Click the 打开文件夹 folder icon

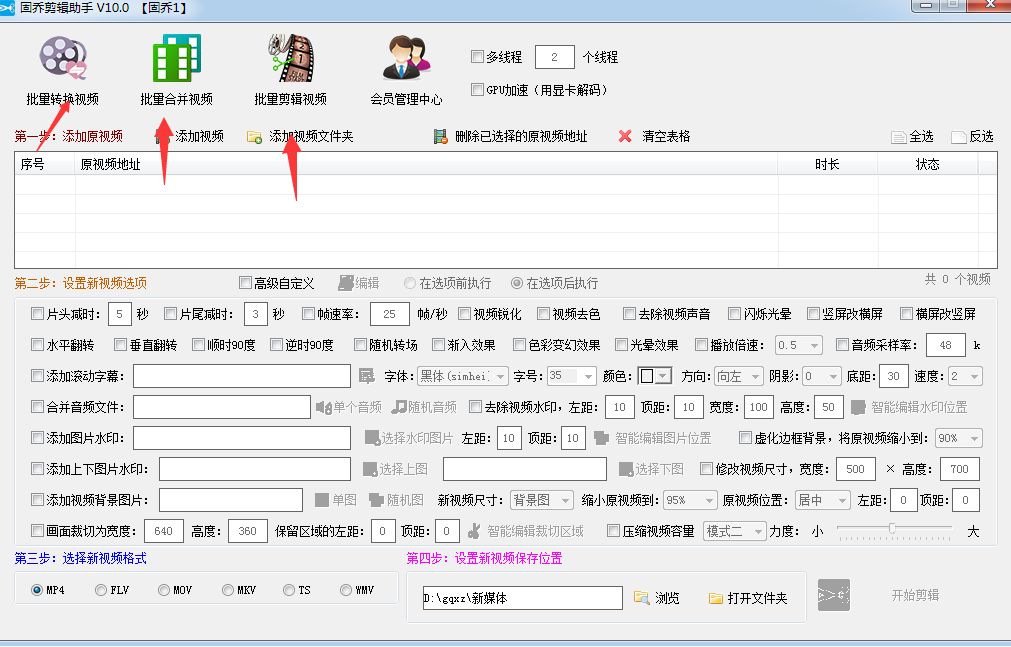point(716,598)
